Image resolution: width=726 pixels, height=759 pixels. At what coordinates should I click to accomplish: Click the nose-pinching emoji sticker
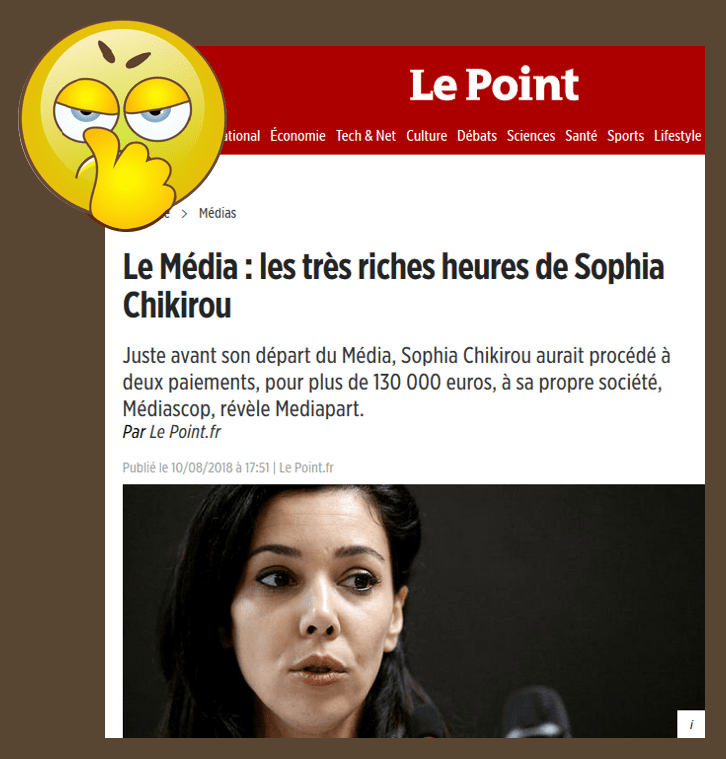tap(123, 125)
